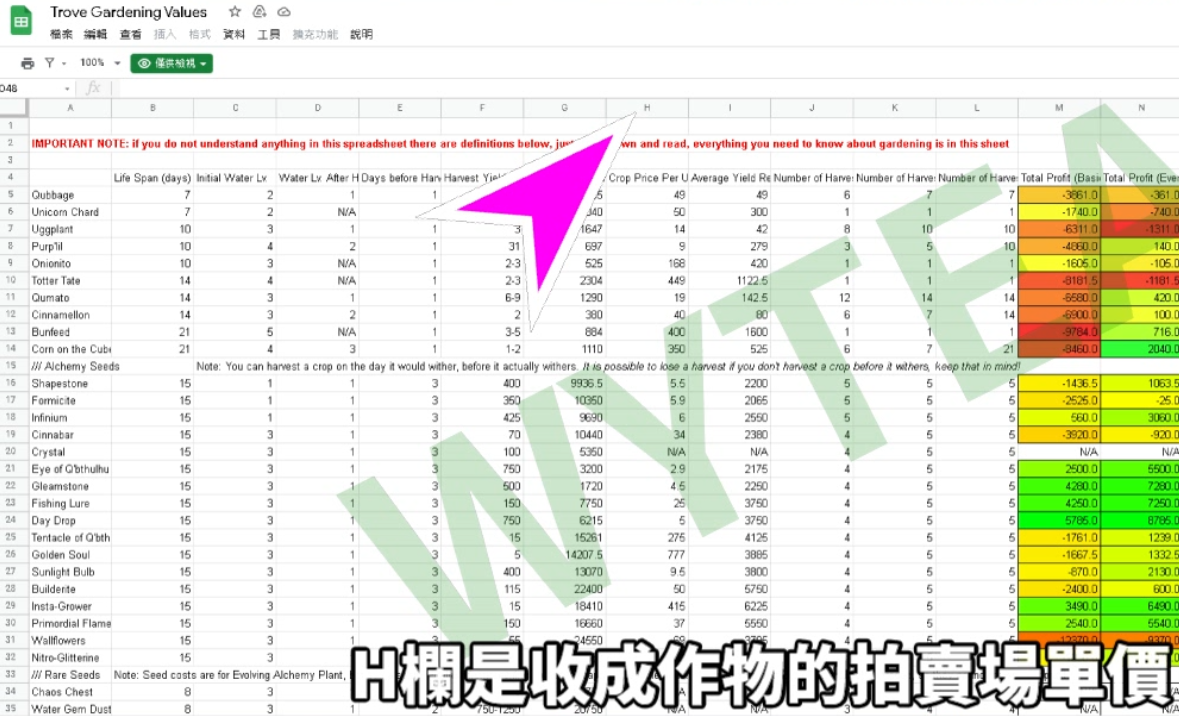Image resolution: width=1179 pixels, height=716 pixels.
Task: Click the /// Alchemy Seeds cell
Action: tap(70, 366)
